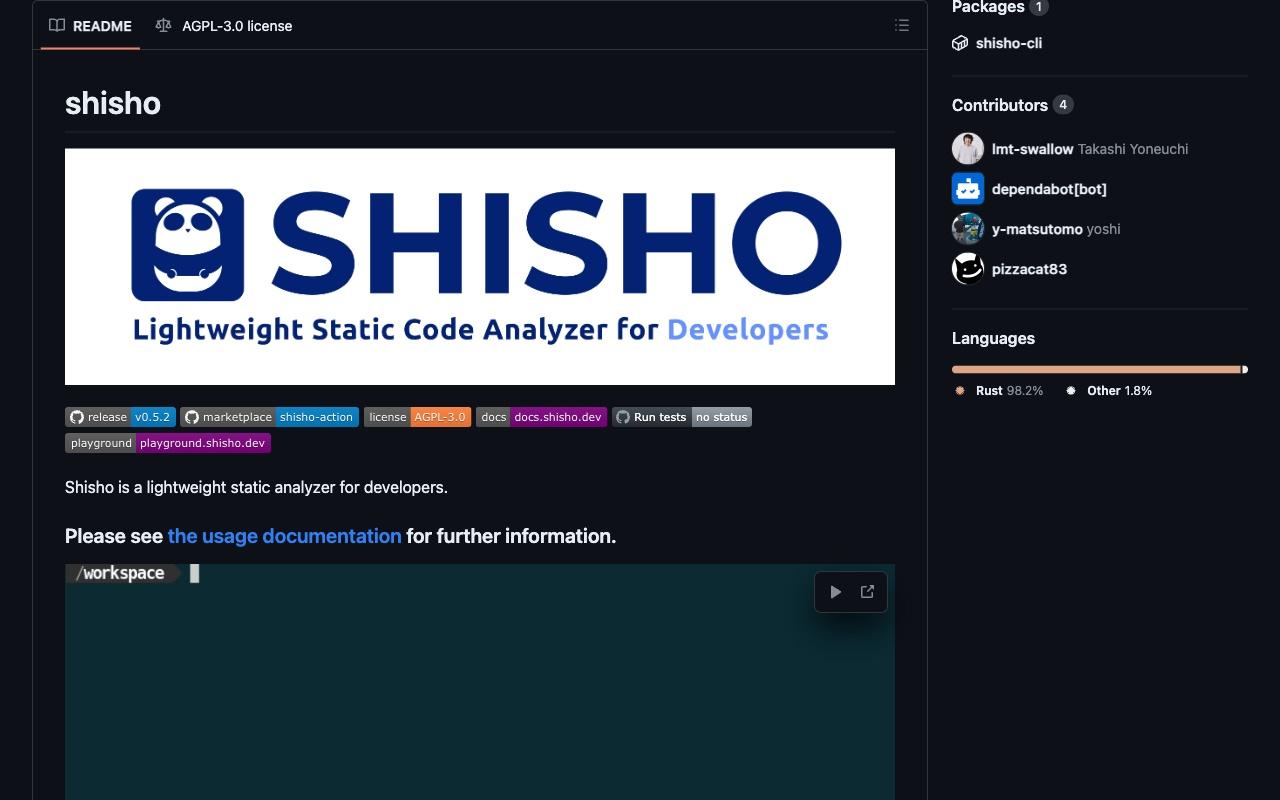Open the README tab
The height and width of the screenshot is (800, 1280).
(x=91, y=26)
